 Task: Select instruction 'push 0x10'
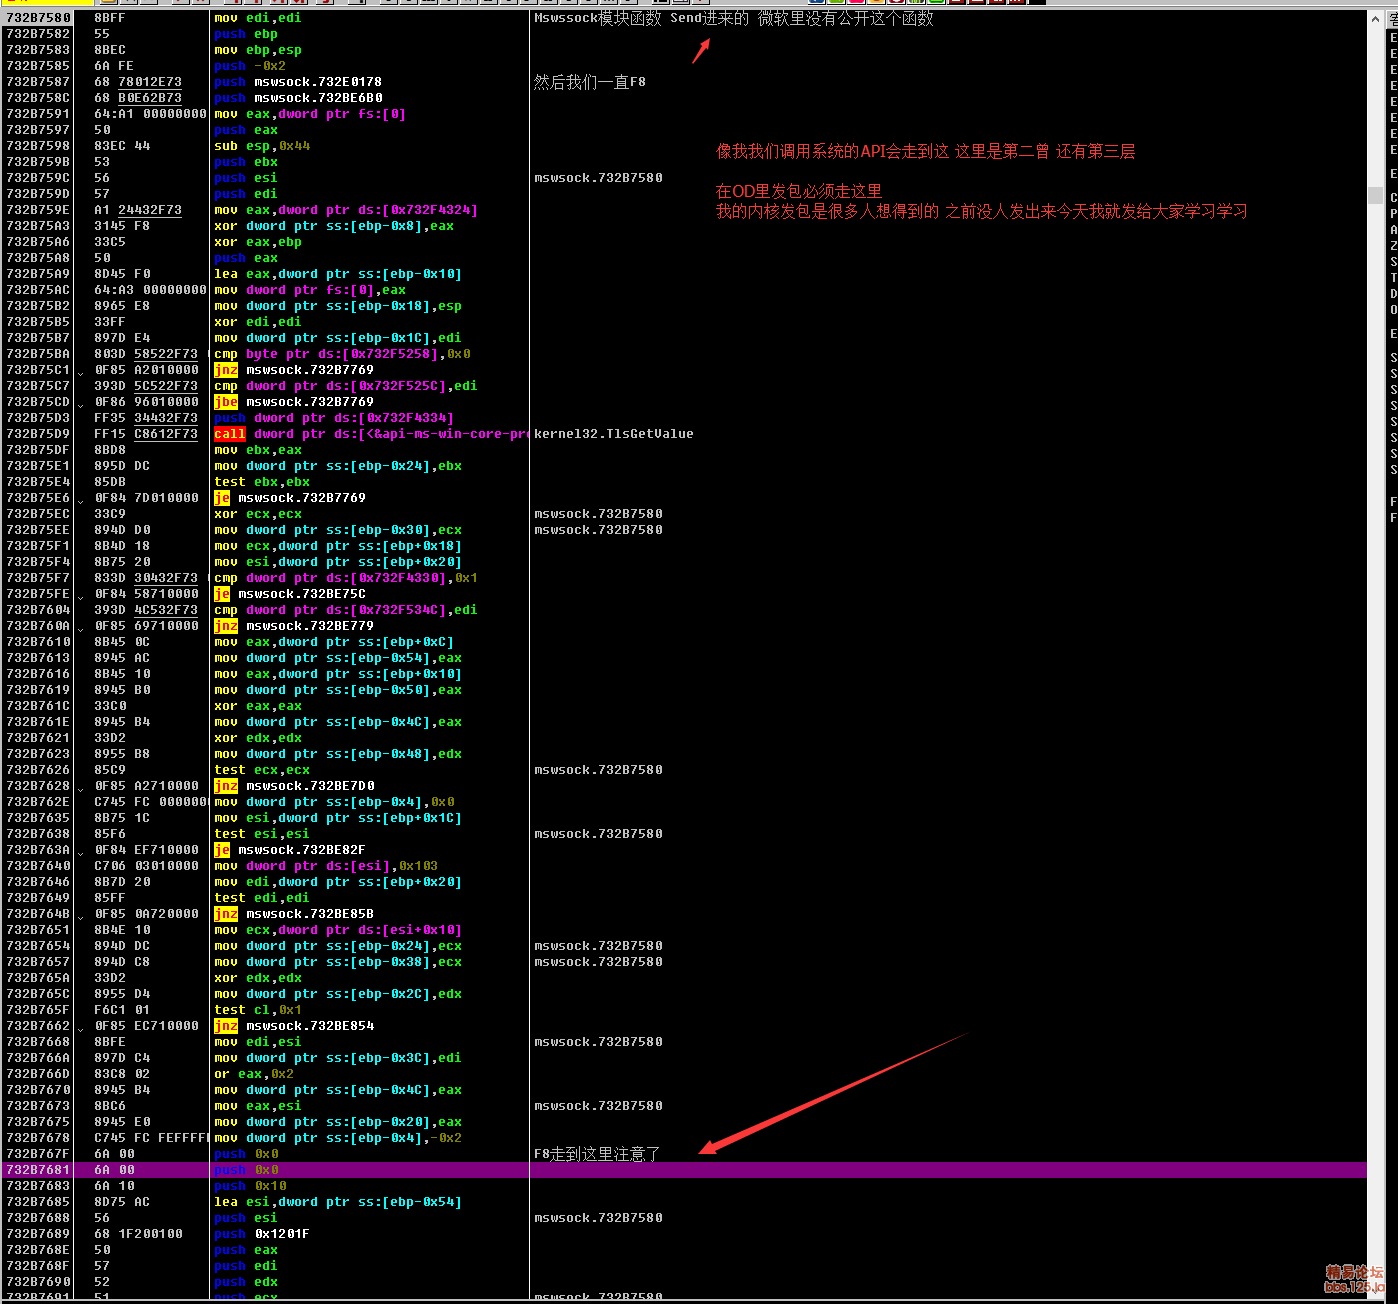(250, 1186)
